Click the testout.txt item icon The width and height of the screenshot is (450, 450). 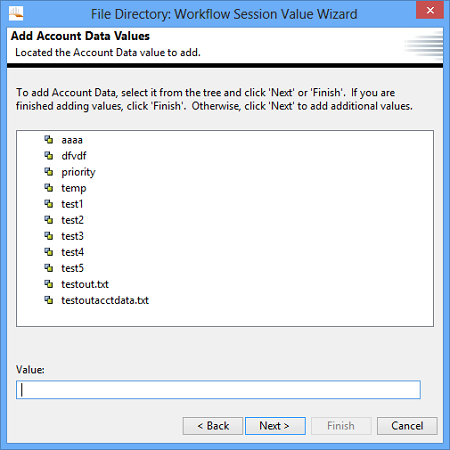pos(49,284)
